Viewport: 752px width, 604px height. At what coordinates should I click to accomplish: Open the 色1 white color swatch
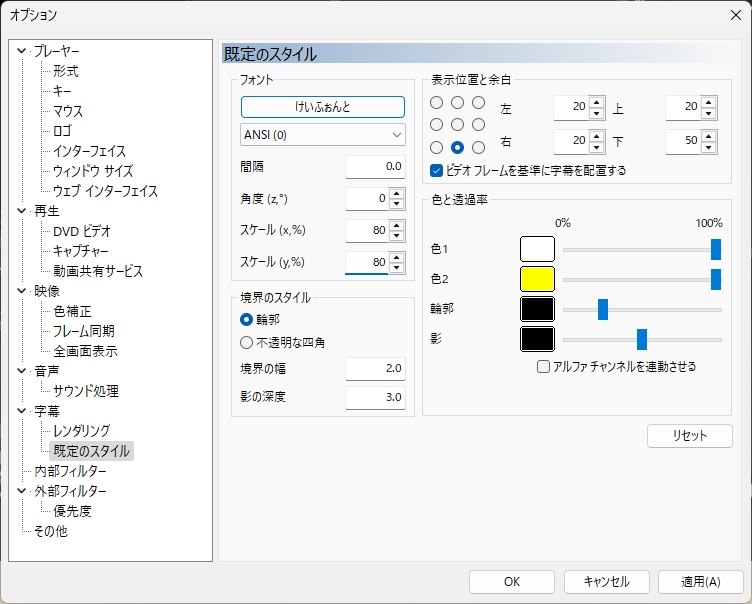pyautogui.click(x=537, y=249)
